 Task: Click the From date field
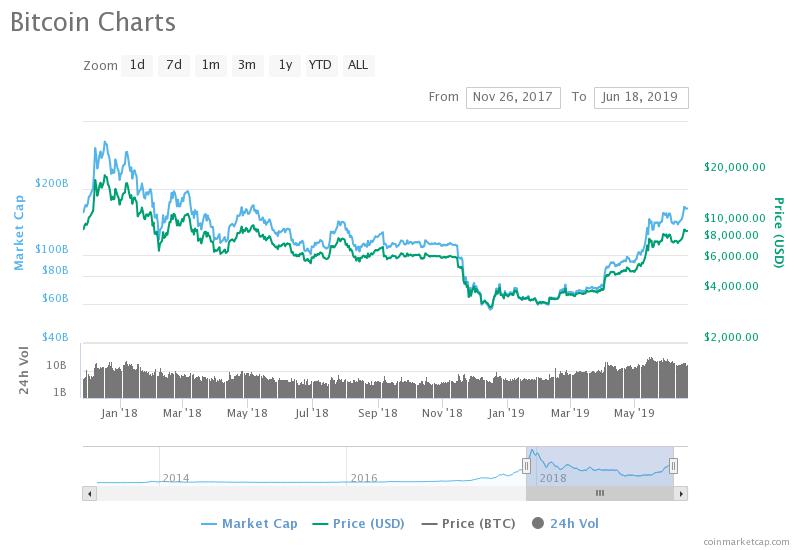pos(513,97)
